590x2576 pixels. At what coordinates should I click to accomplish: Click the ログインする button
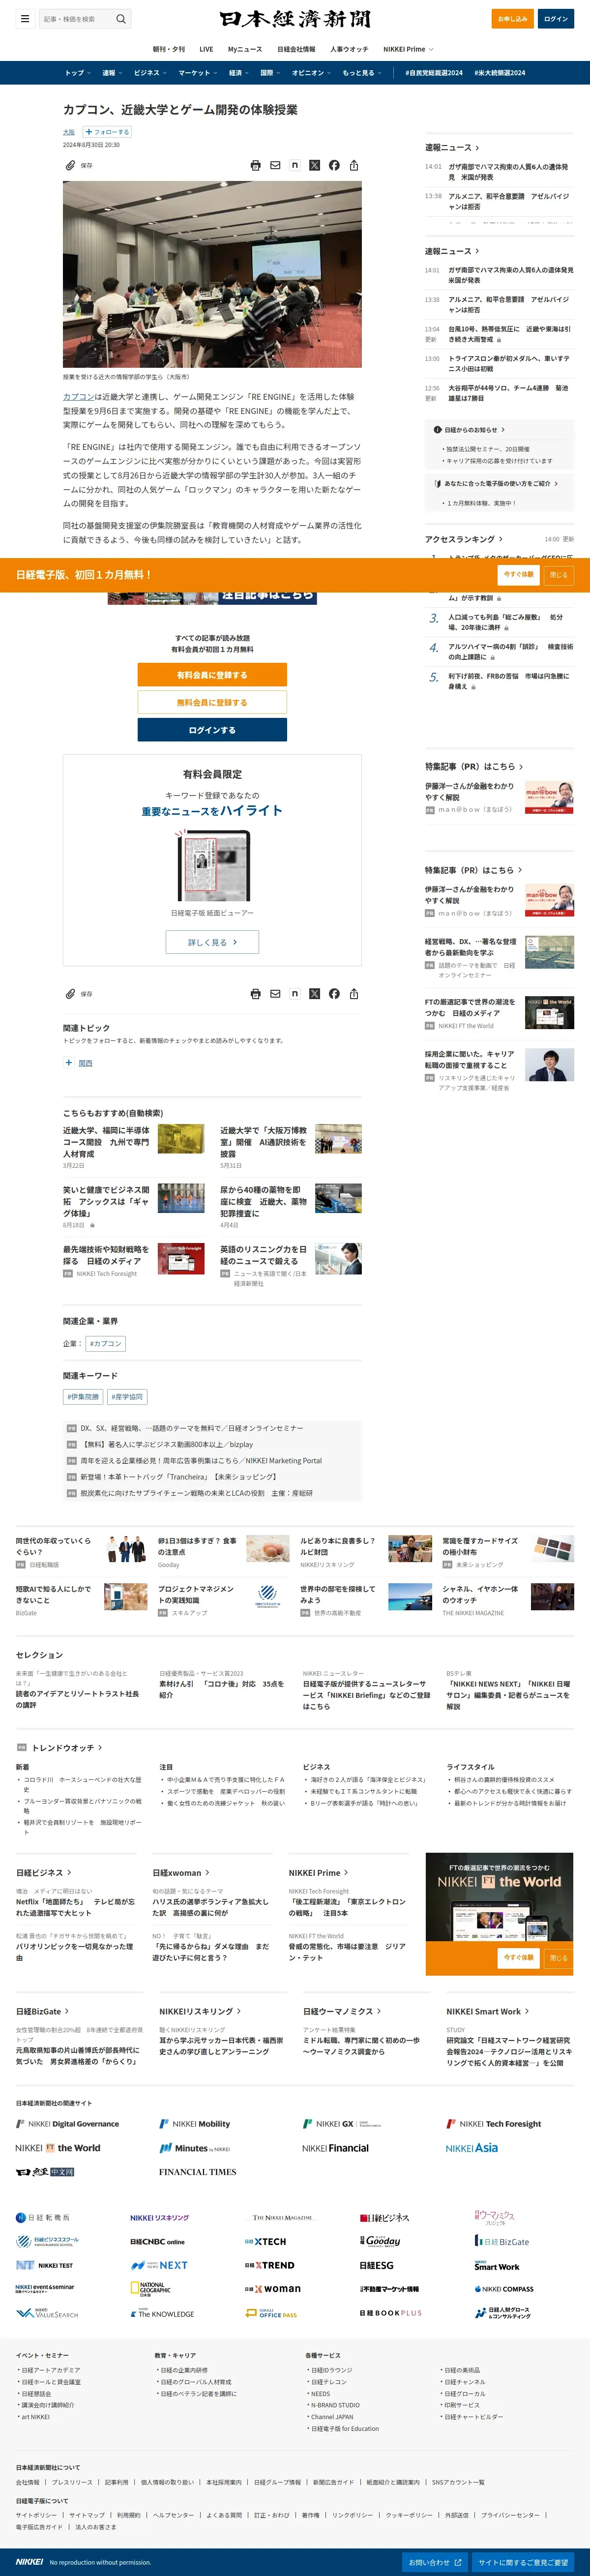pyautogui.click(x=212, y=730)
